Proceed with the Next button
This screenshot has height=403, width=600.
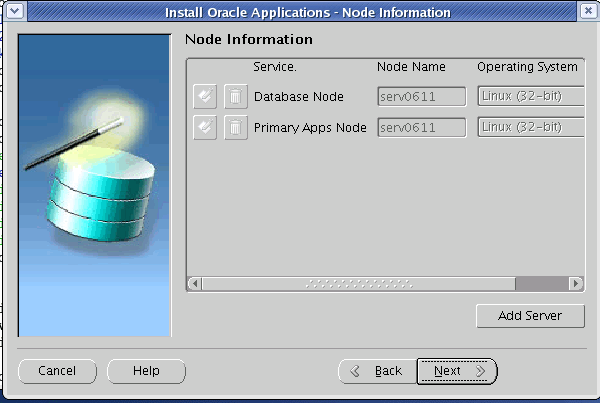tap(457, 371)
